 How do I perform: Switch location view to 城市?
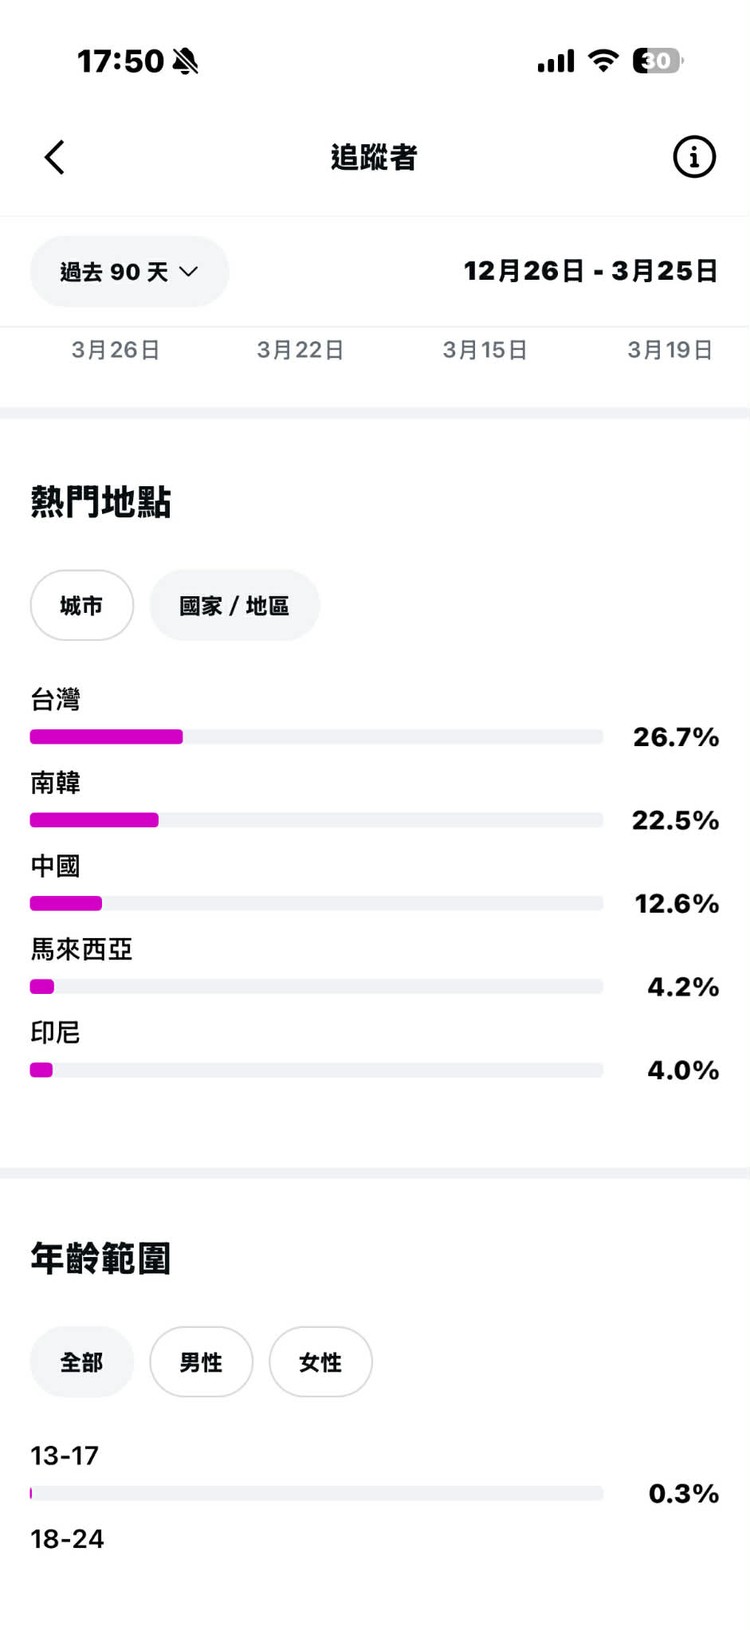82,605
